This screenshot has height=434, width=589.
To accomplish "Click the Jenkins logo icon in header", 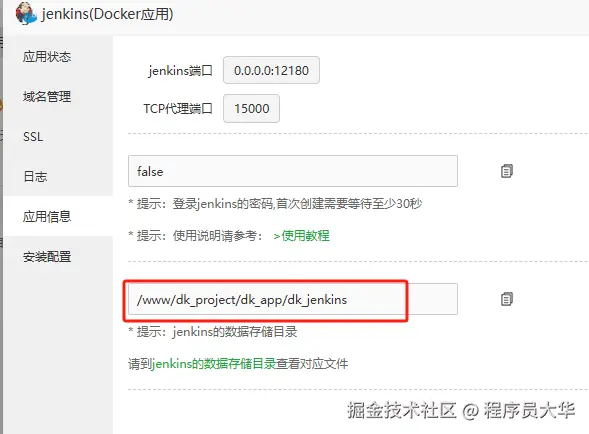I will click(x=26, y=14).
